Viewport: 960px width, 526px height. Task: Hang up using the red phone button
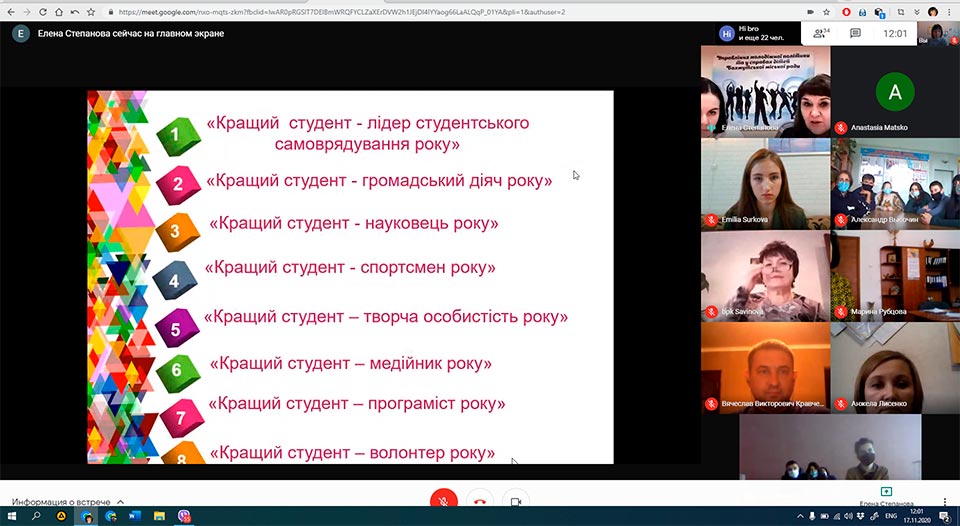coord(479,500)
